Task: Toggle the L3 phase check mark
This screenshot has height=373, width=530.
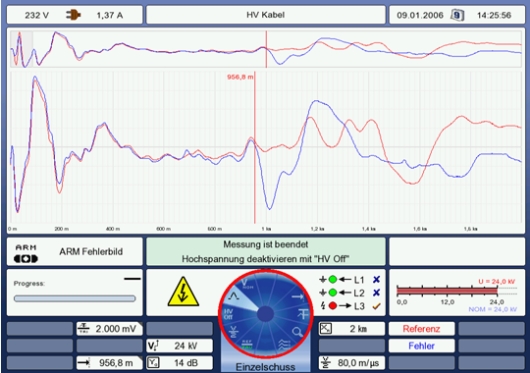Action: 376,306
